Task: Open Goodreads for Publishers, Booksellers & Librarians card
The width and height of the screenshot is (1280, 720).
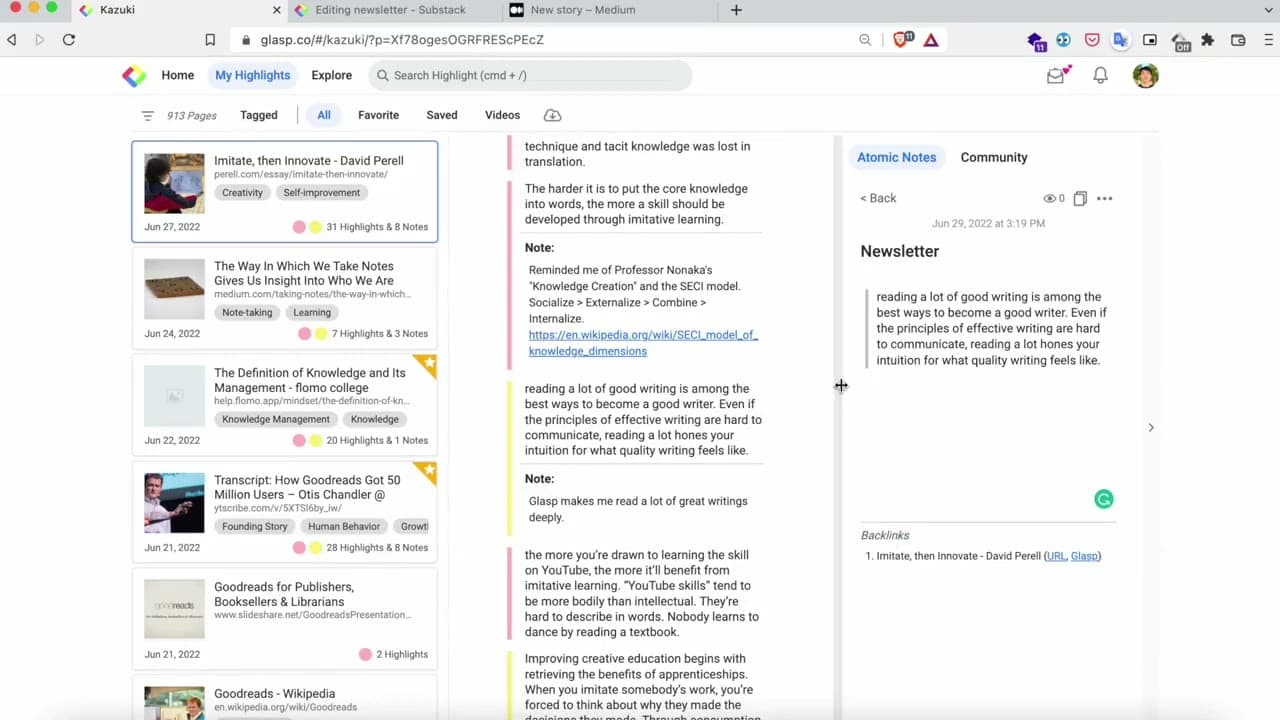Action: (285, 619)
